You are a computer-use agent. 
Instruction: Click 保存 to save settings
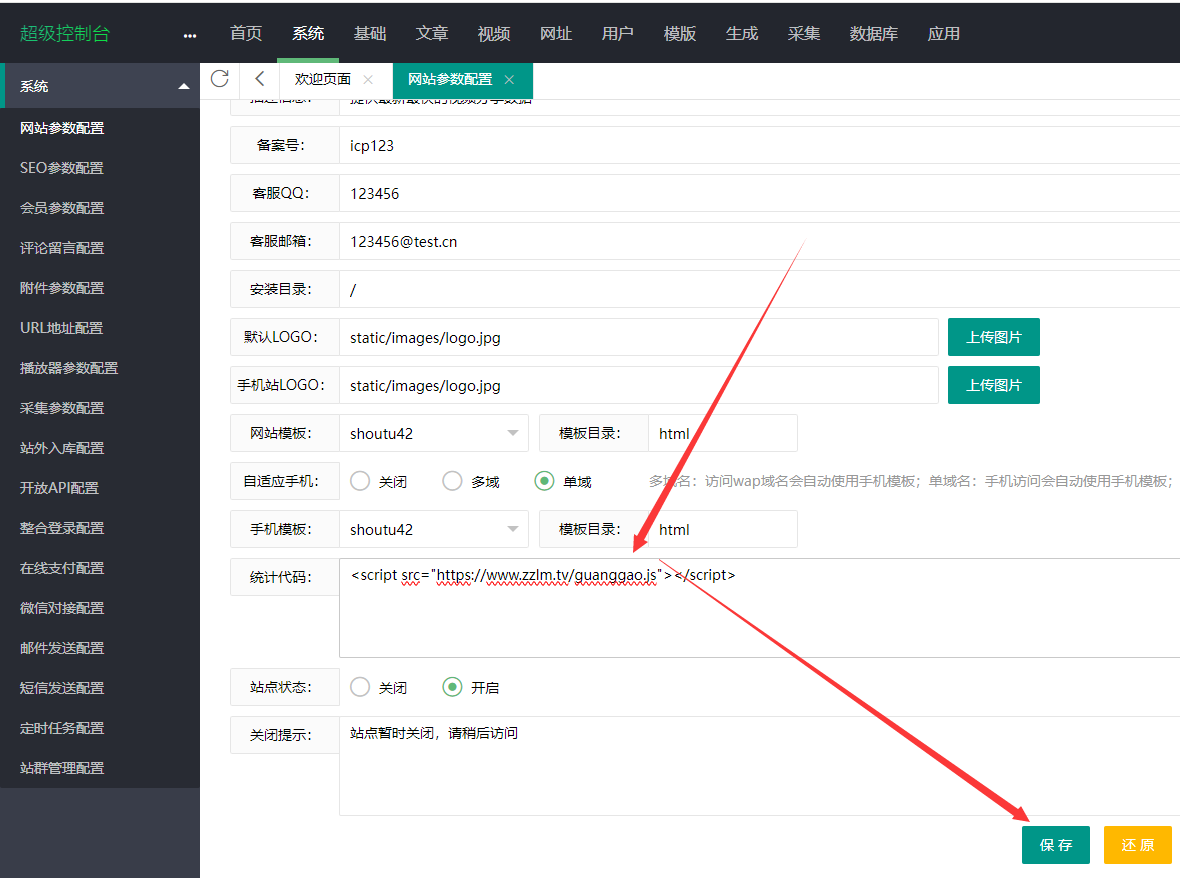coord(1056,845)
